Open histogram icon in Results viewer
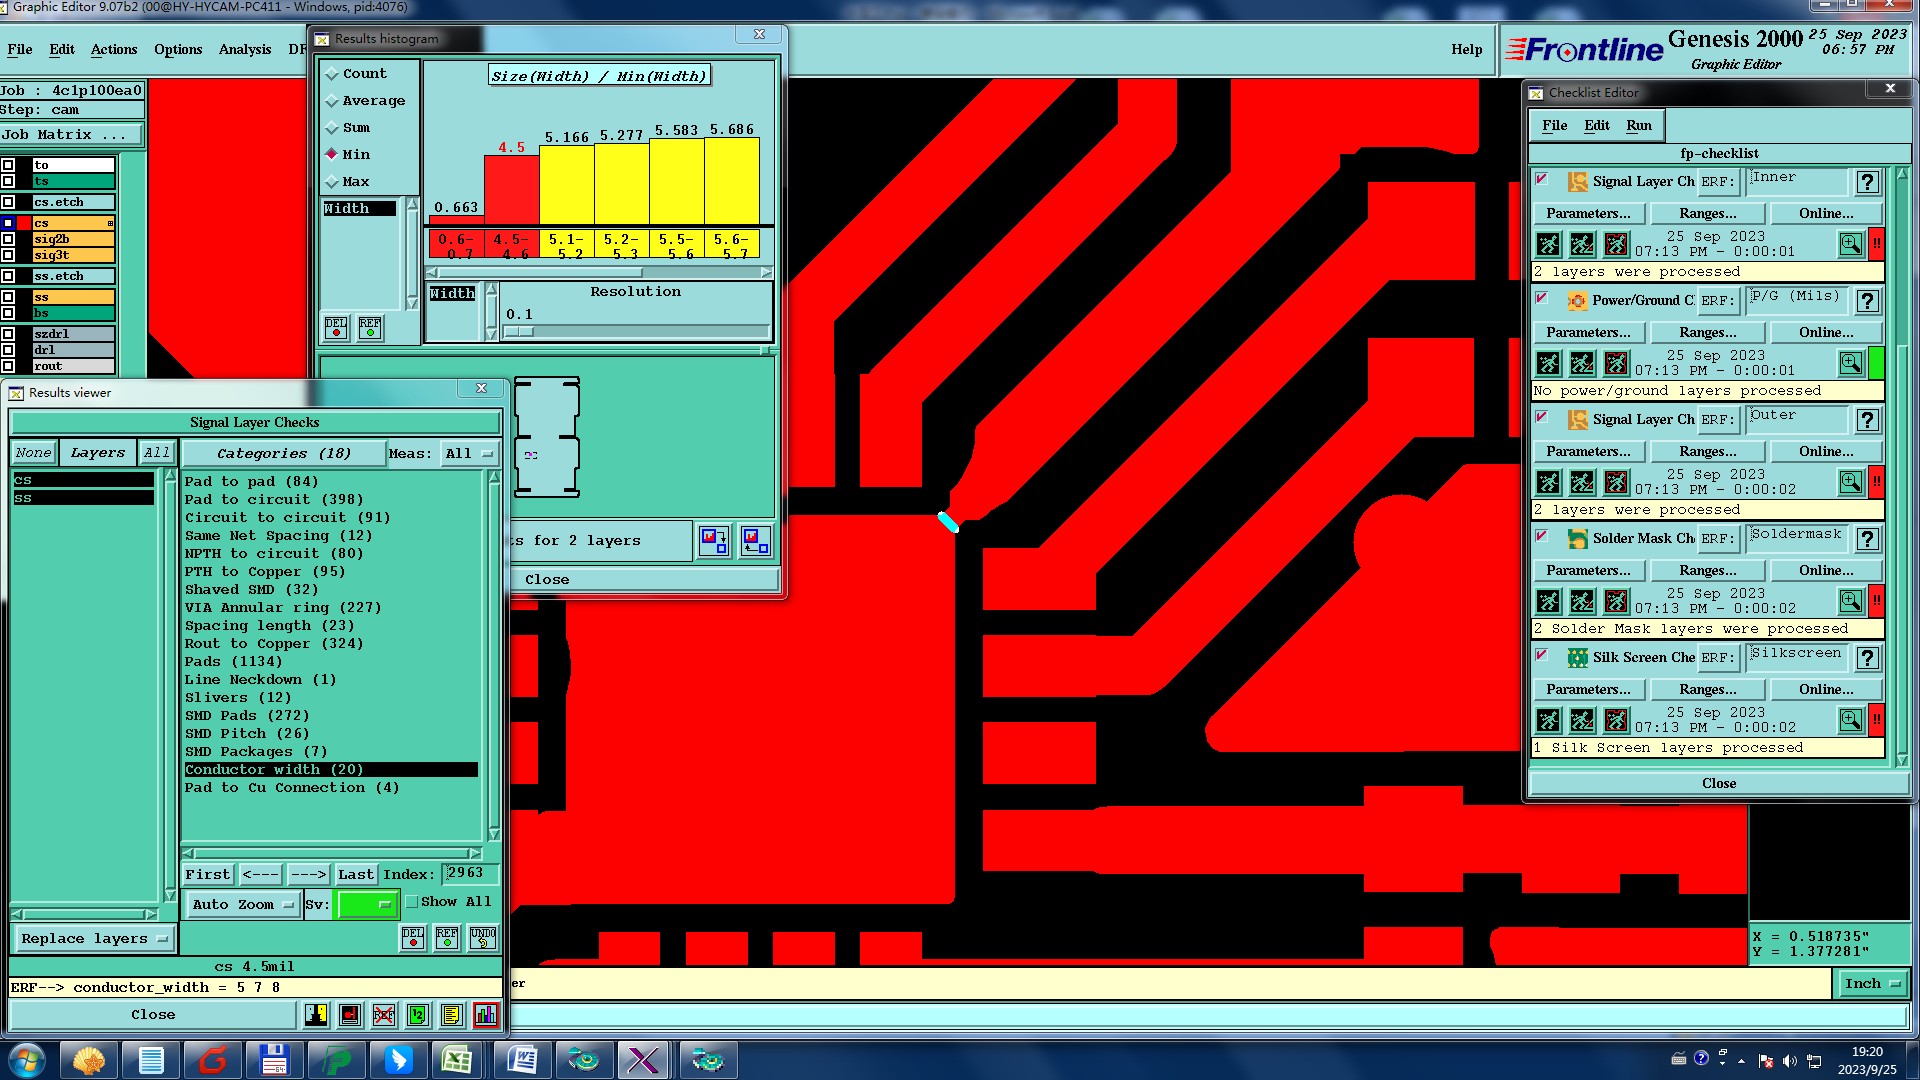Screen dimensions: 1920x1080 tap(486, 1015)
